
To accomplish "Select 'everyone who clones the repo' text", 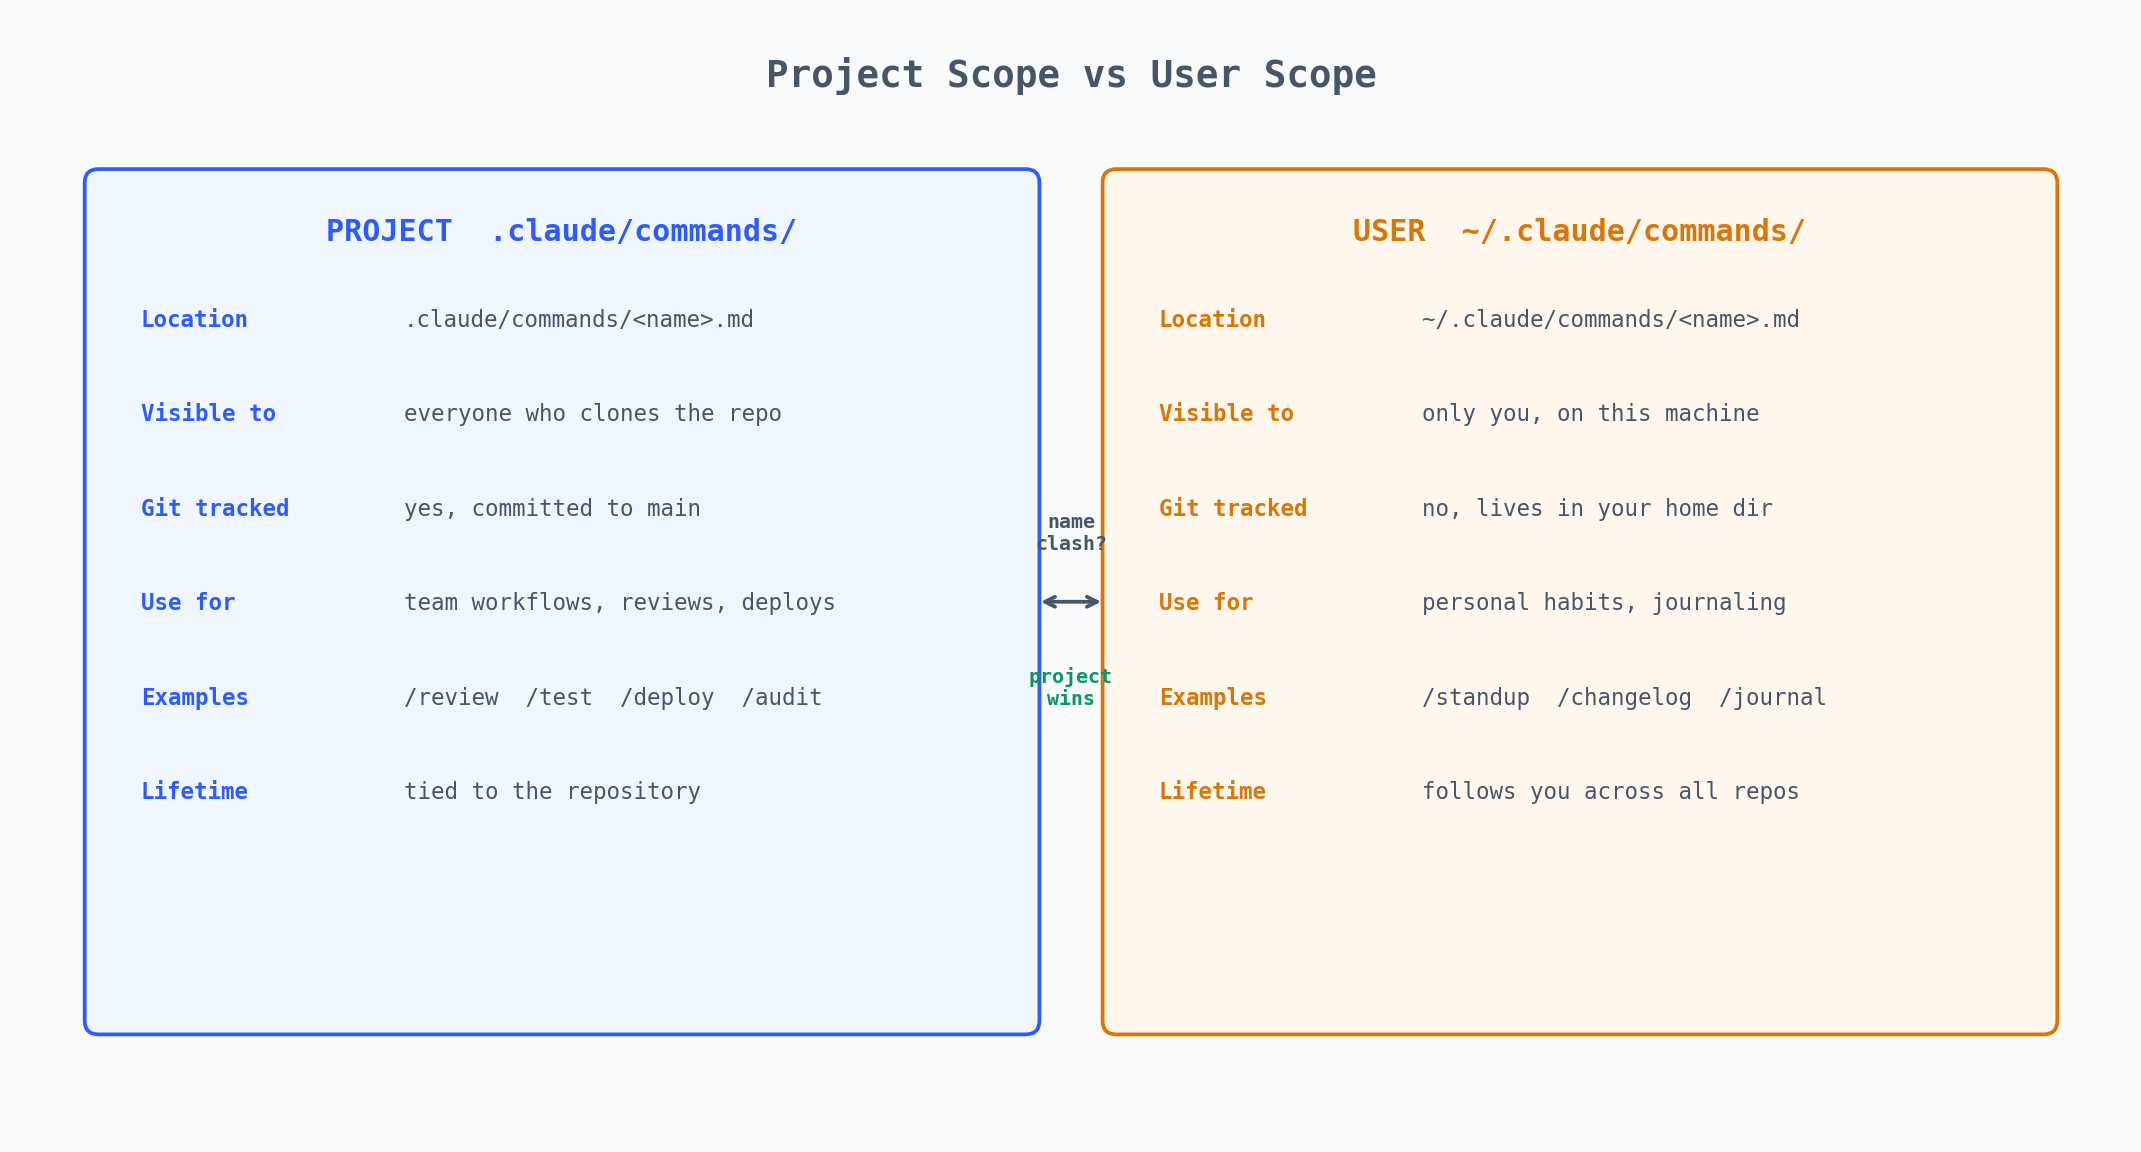I will 593,414.
